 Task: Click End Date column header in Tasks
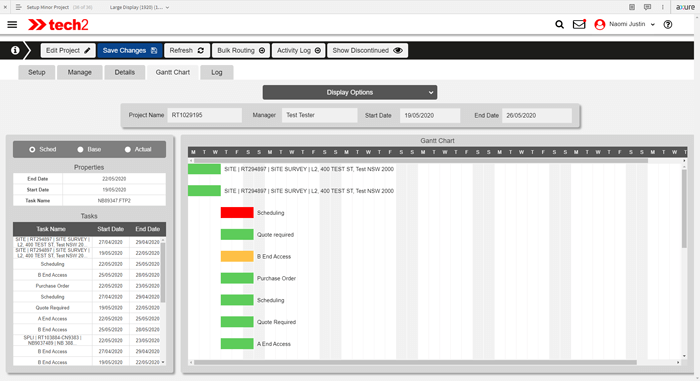(147, 229)
